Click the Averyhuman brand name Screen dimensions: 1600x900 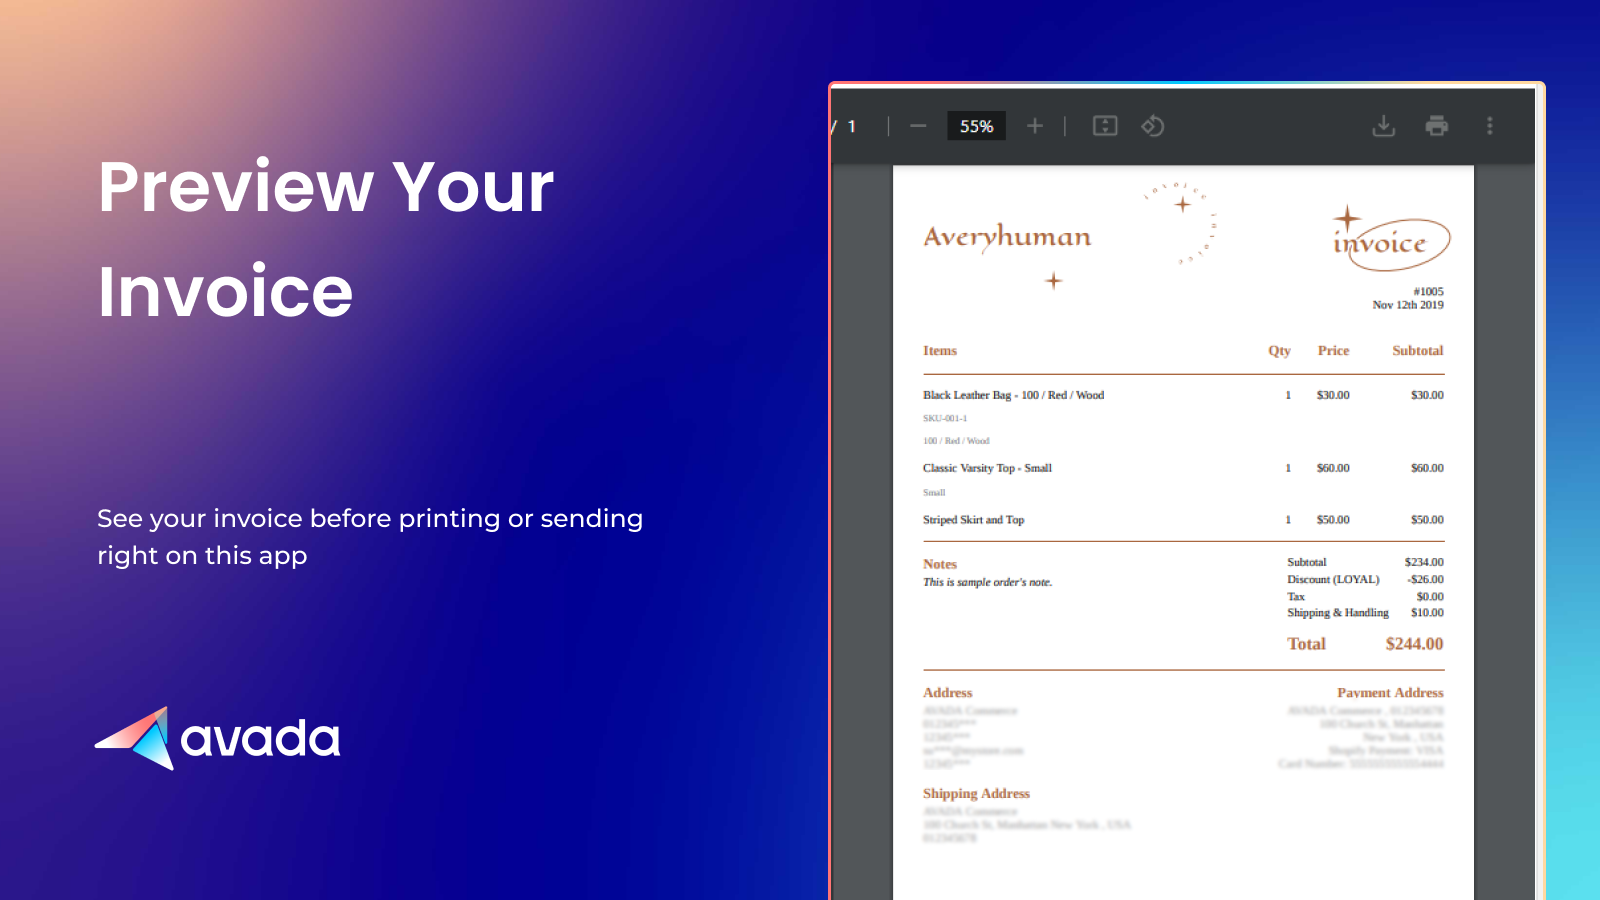1007,238
